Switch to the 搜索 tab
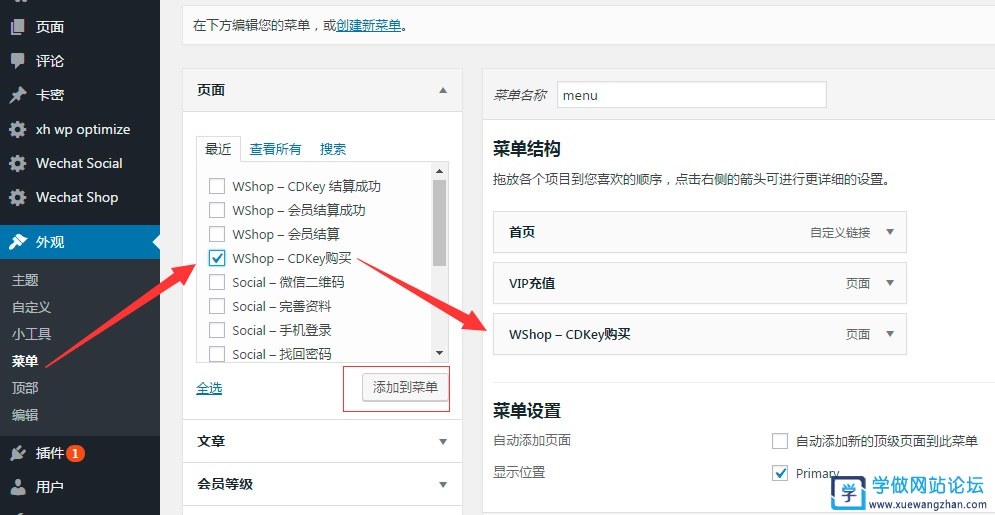This screenshot has width=995, height=515. (x=333, y=149)
